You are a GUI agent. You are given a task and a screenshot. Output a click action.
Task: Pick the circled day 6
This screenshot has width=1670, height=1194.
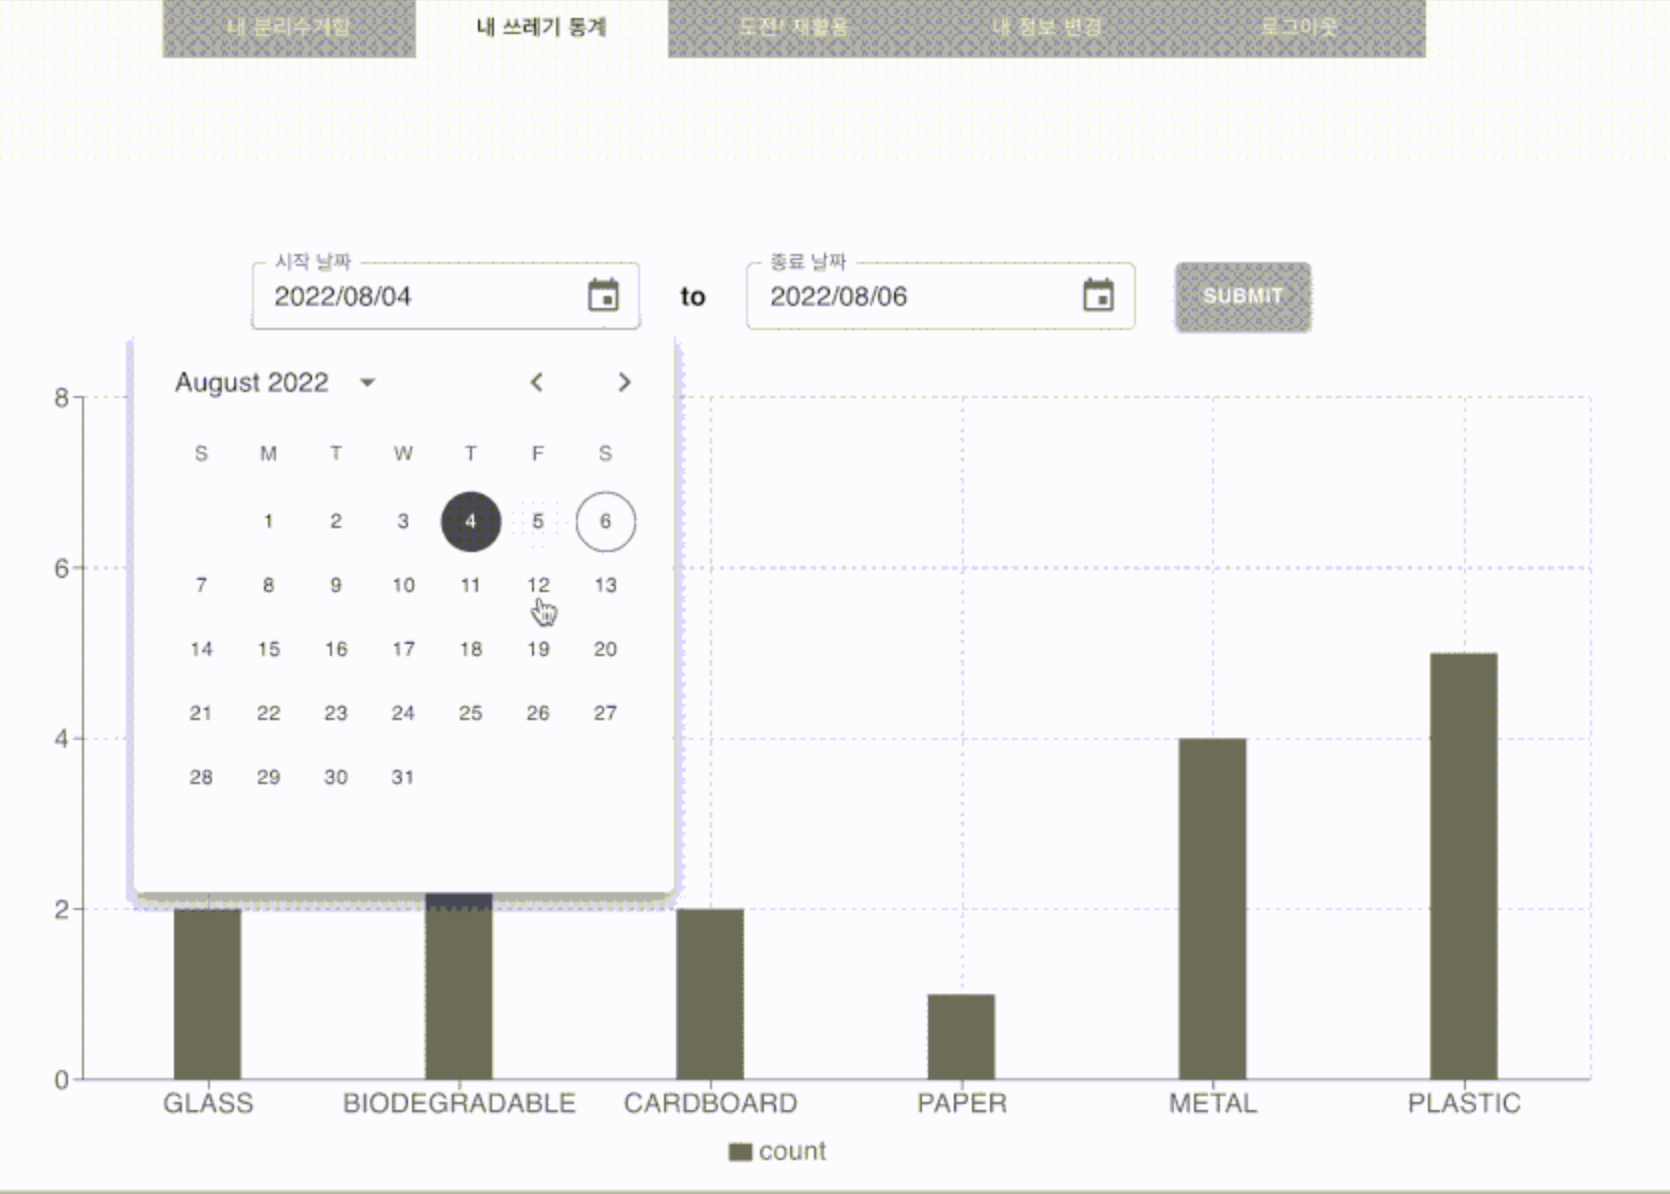[x=605, y=521]
